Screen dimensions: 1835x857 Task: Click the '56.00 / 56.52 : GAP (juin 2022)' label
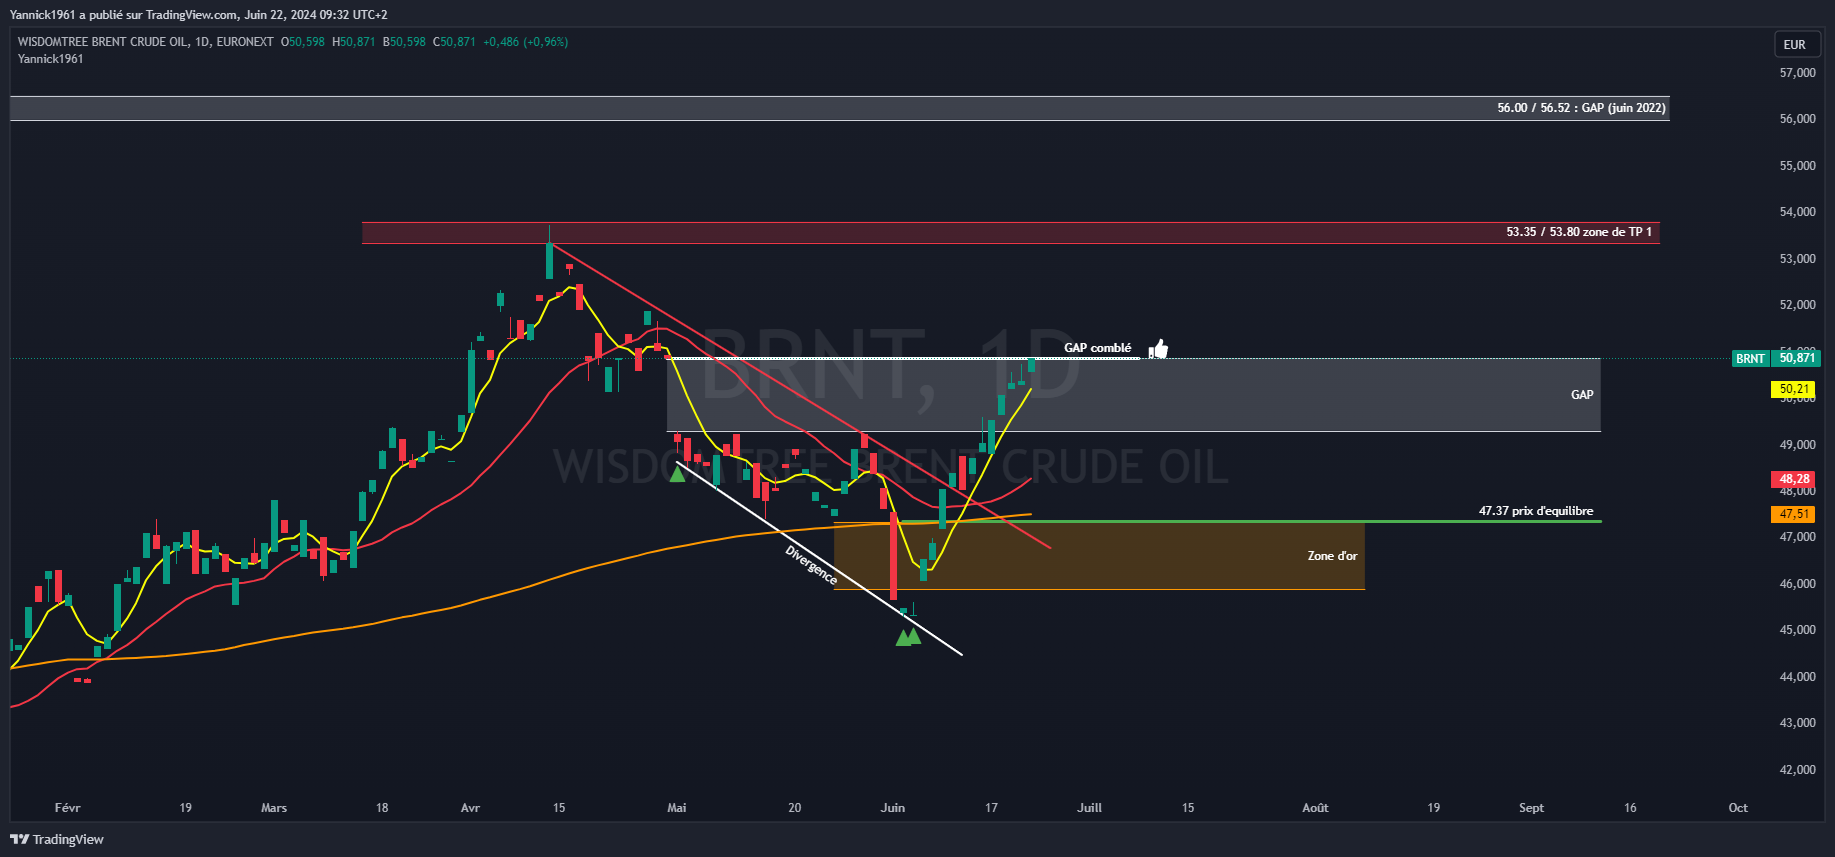point(1581,108)
